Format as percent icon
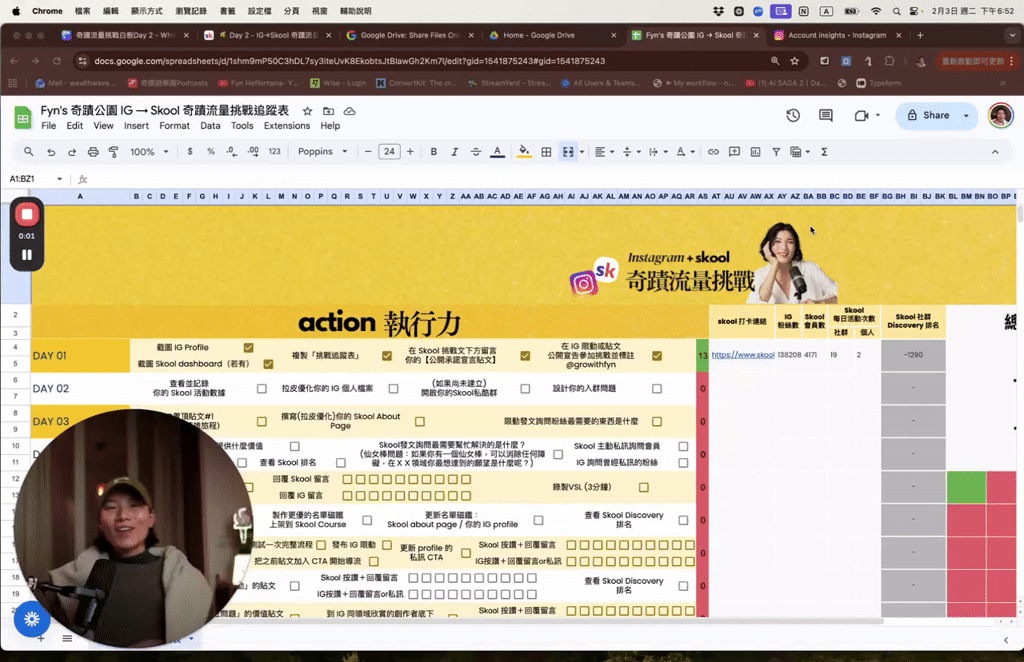The image size is (1024, 662). coord(210,151)
